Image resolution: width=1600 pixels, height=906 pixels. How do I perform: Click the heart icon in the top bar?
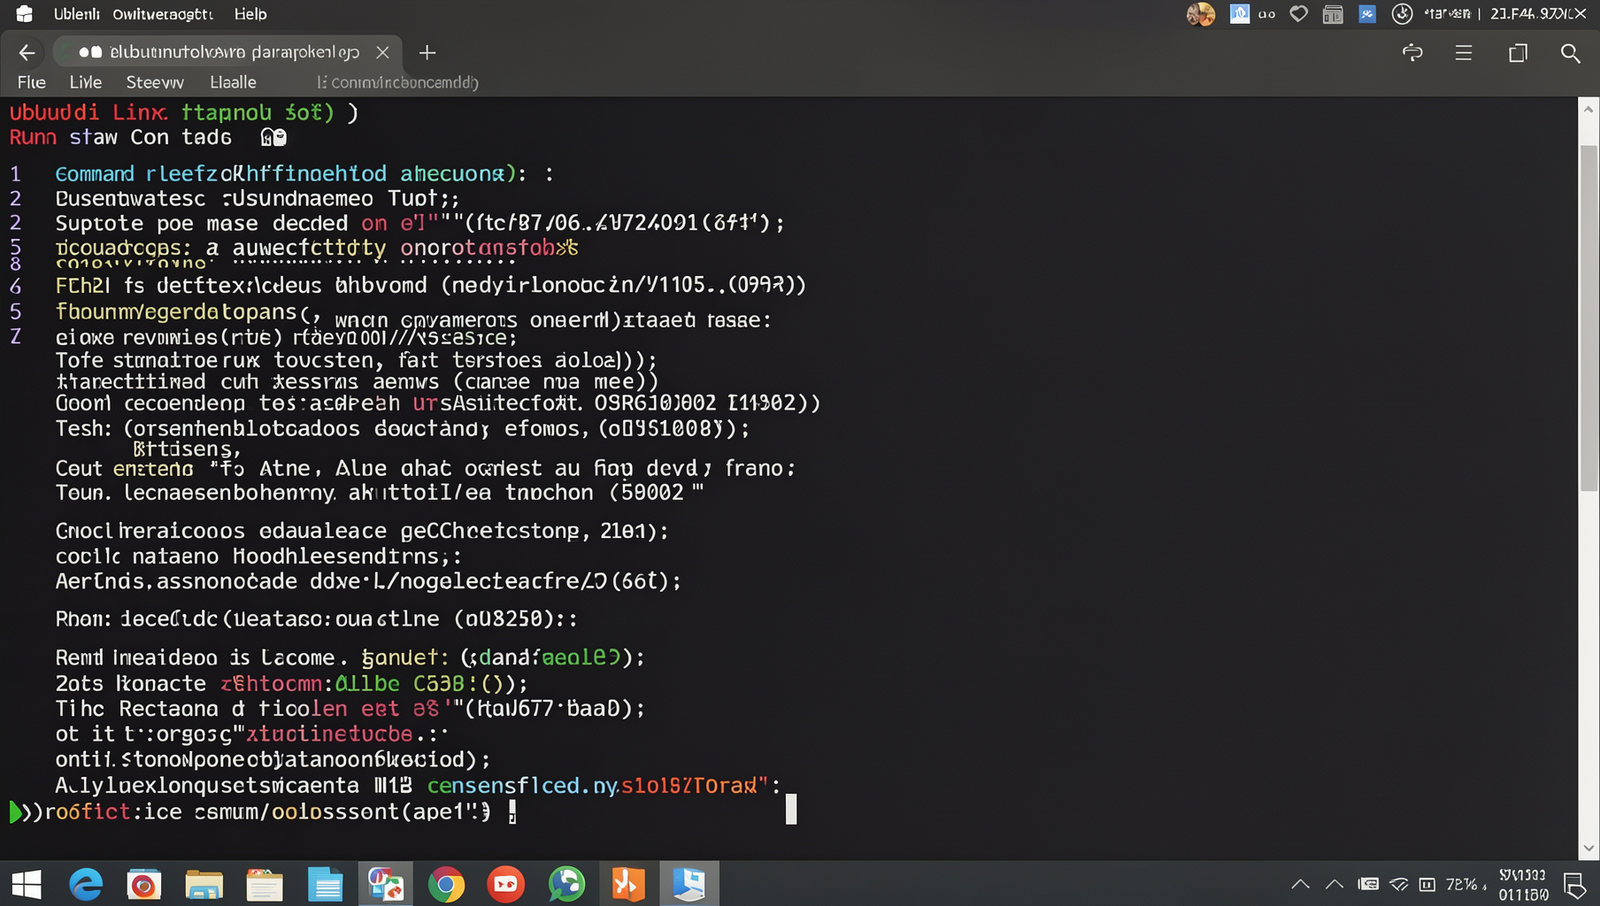1299,14
